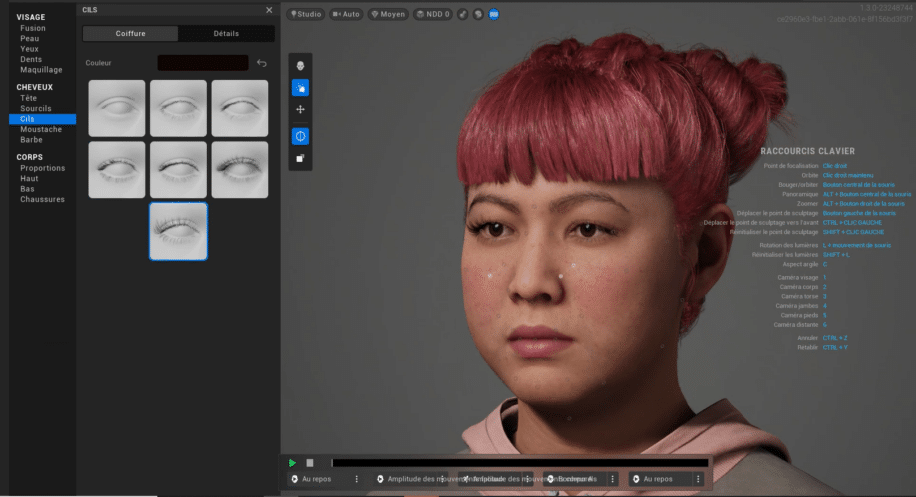Click the CORPS section header
This screenshot has width=916, height=497.
click(x=29, y=158)
